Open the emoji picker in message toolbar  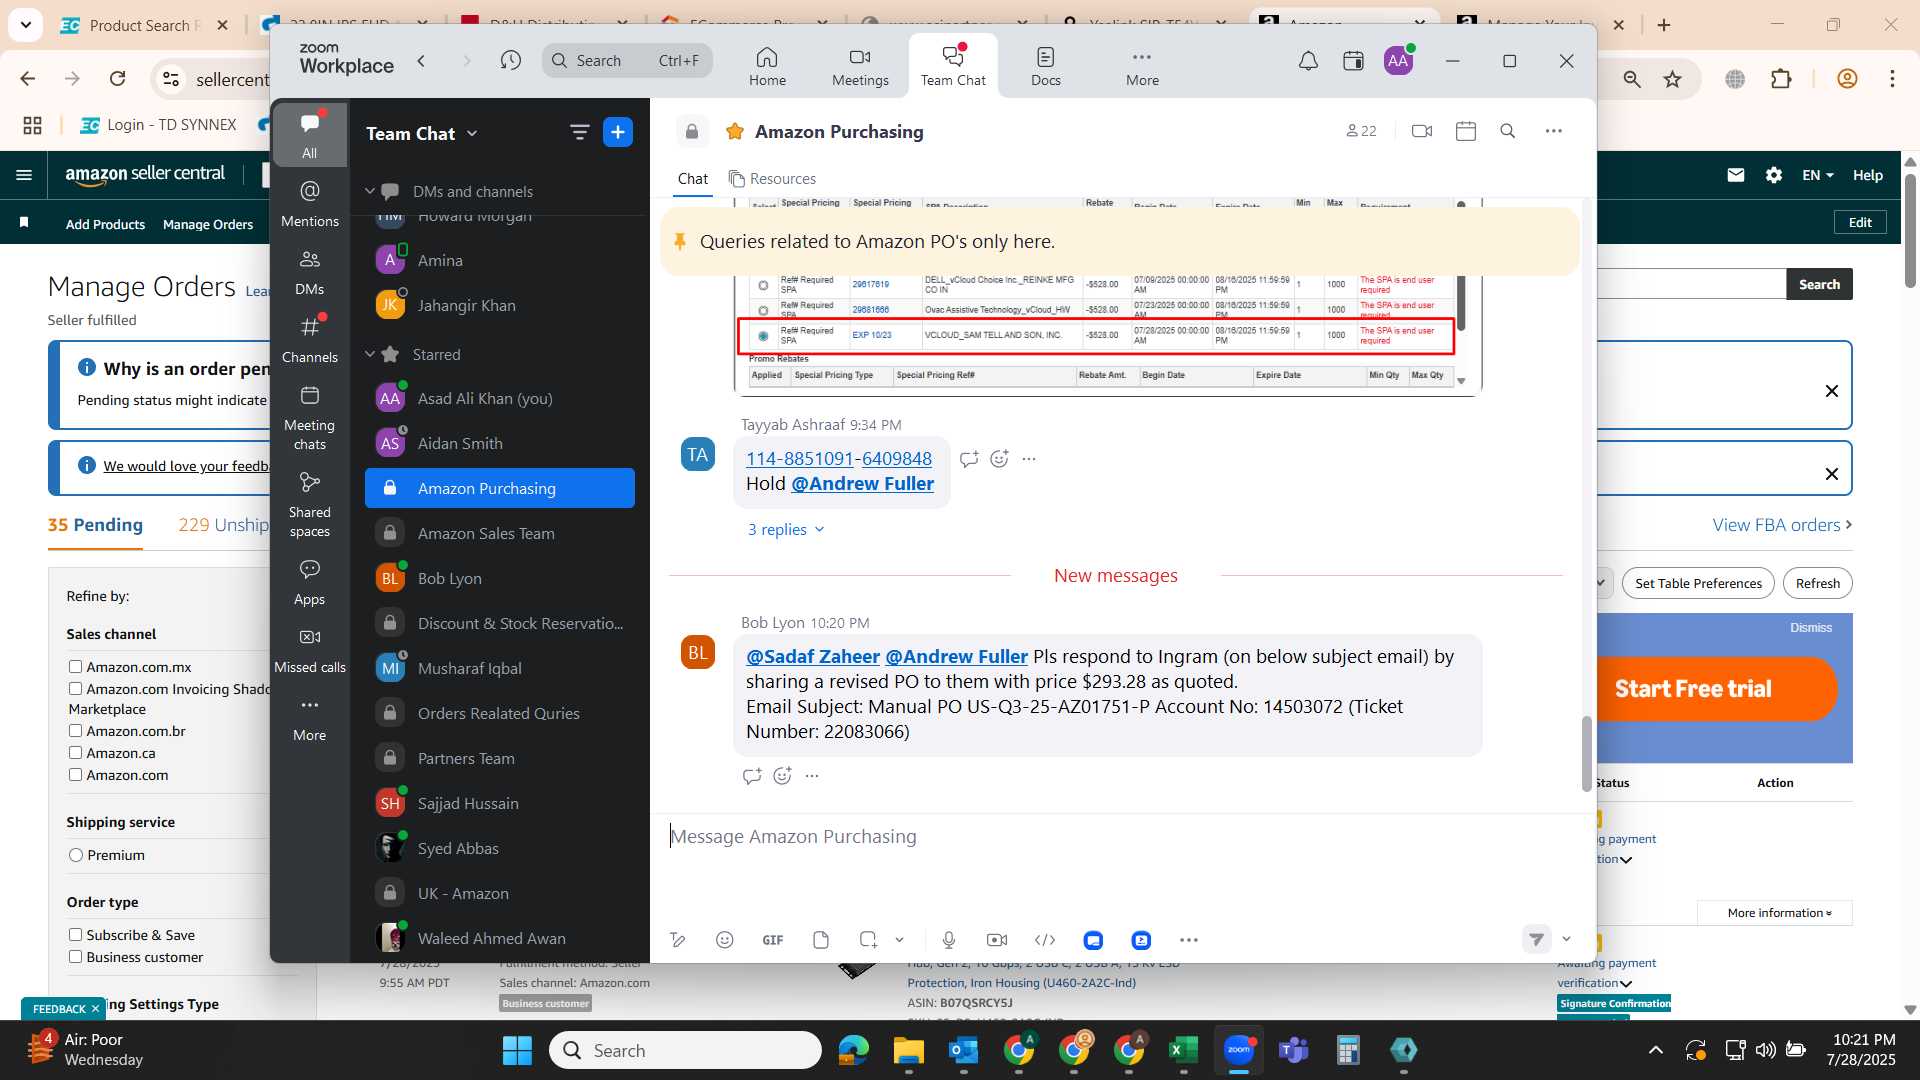pyautogui.click(x=725, y=940)
